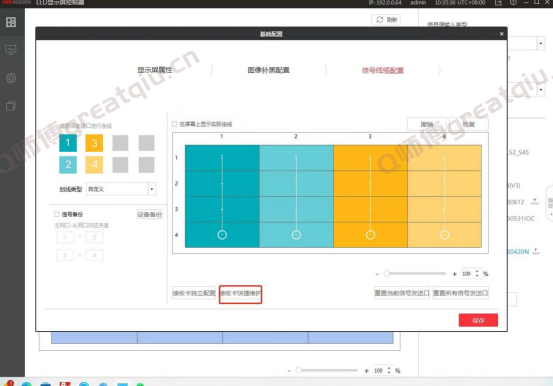Click the dialog zoom value field showing 100
This screenshot has height=386, width=553.
[x=467, y=274]
